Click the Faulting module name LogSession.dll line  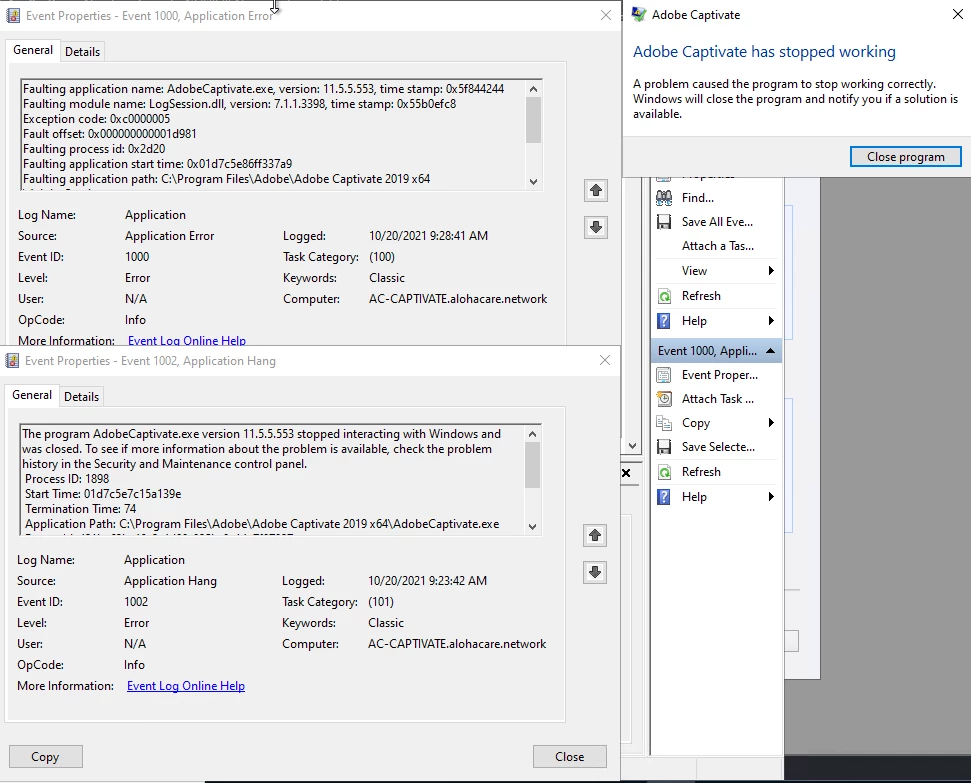(240, 104)
